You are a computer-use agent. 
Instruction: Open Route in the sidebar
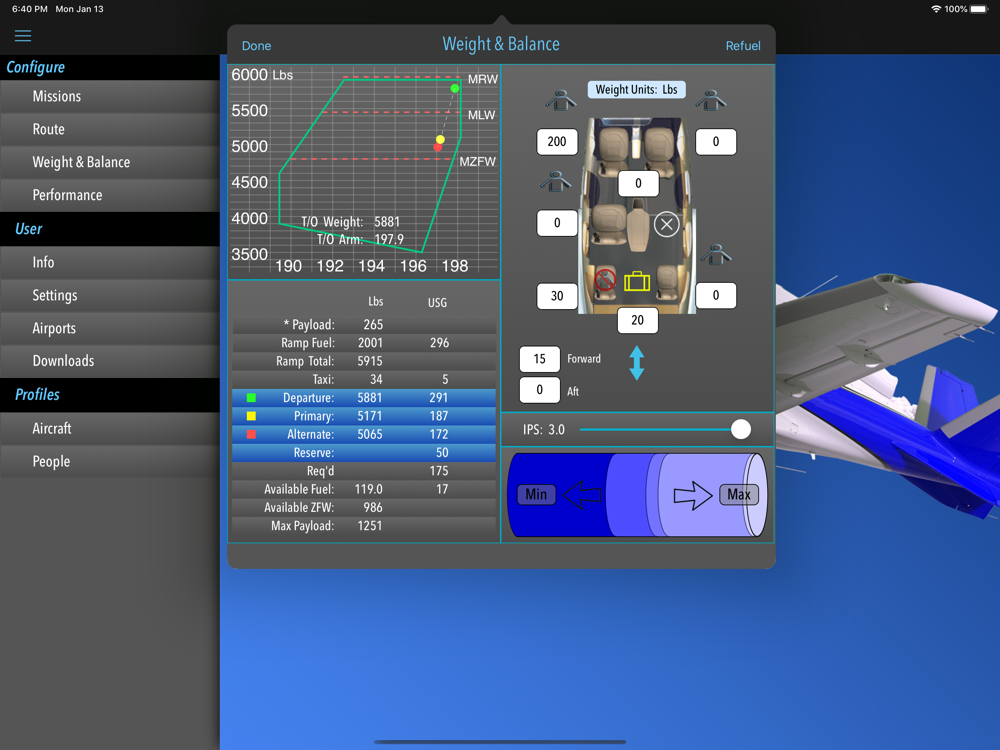click(110, 129)
